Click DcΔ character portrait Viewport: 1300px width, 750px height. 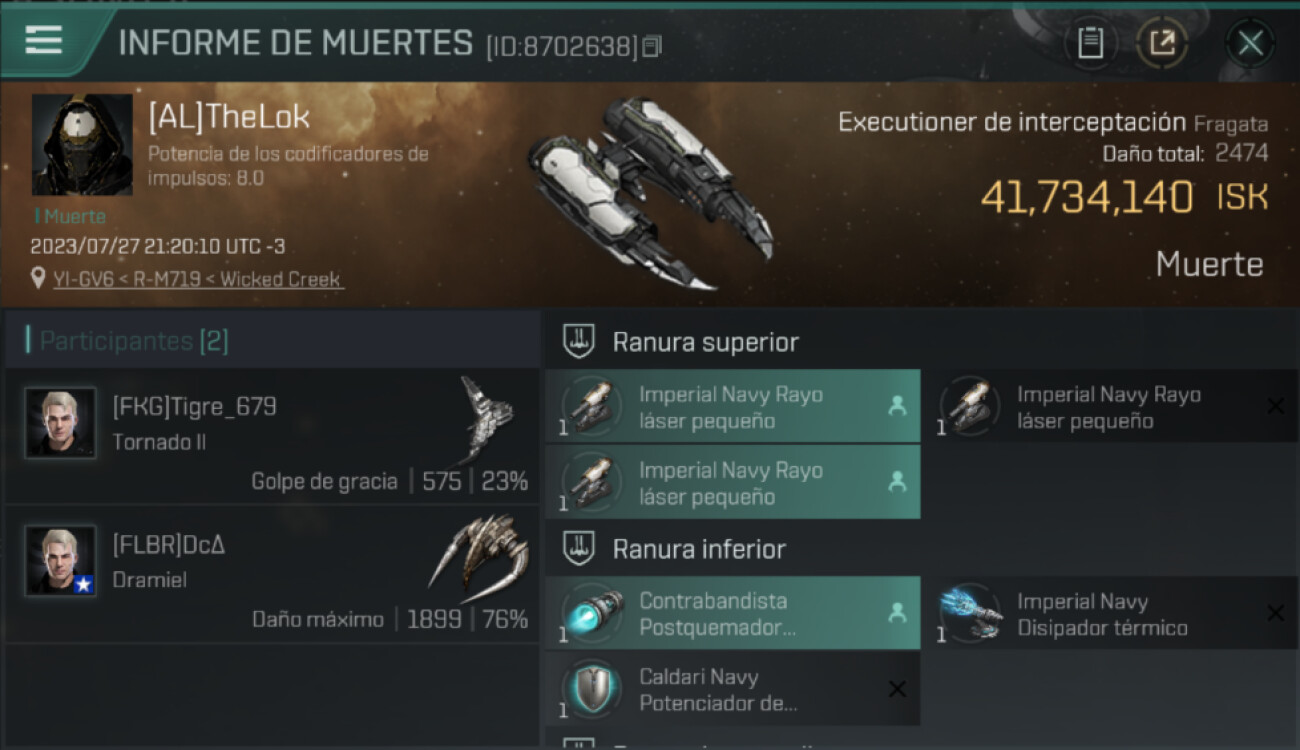[60, 560]
